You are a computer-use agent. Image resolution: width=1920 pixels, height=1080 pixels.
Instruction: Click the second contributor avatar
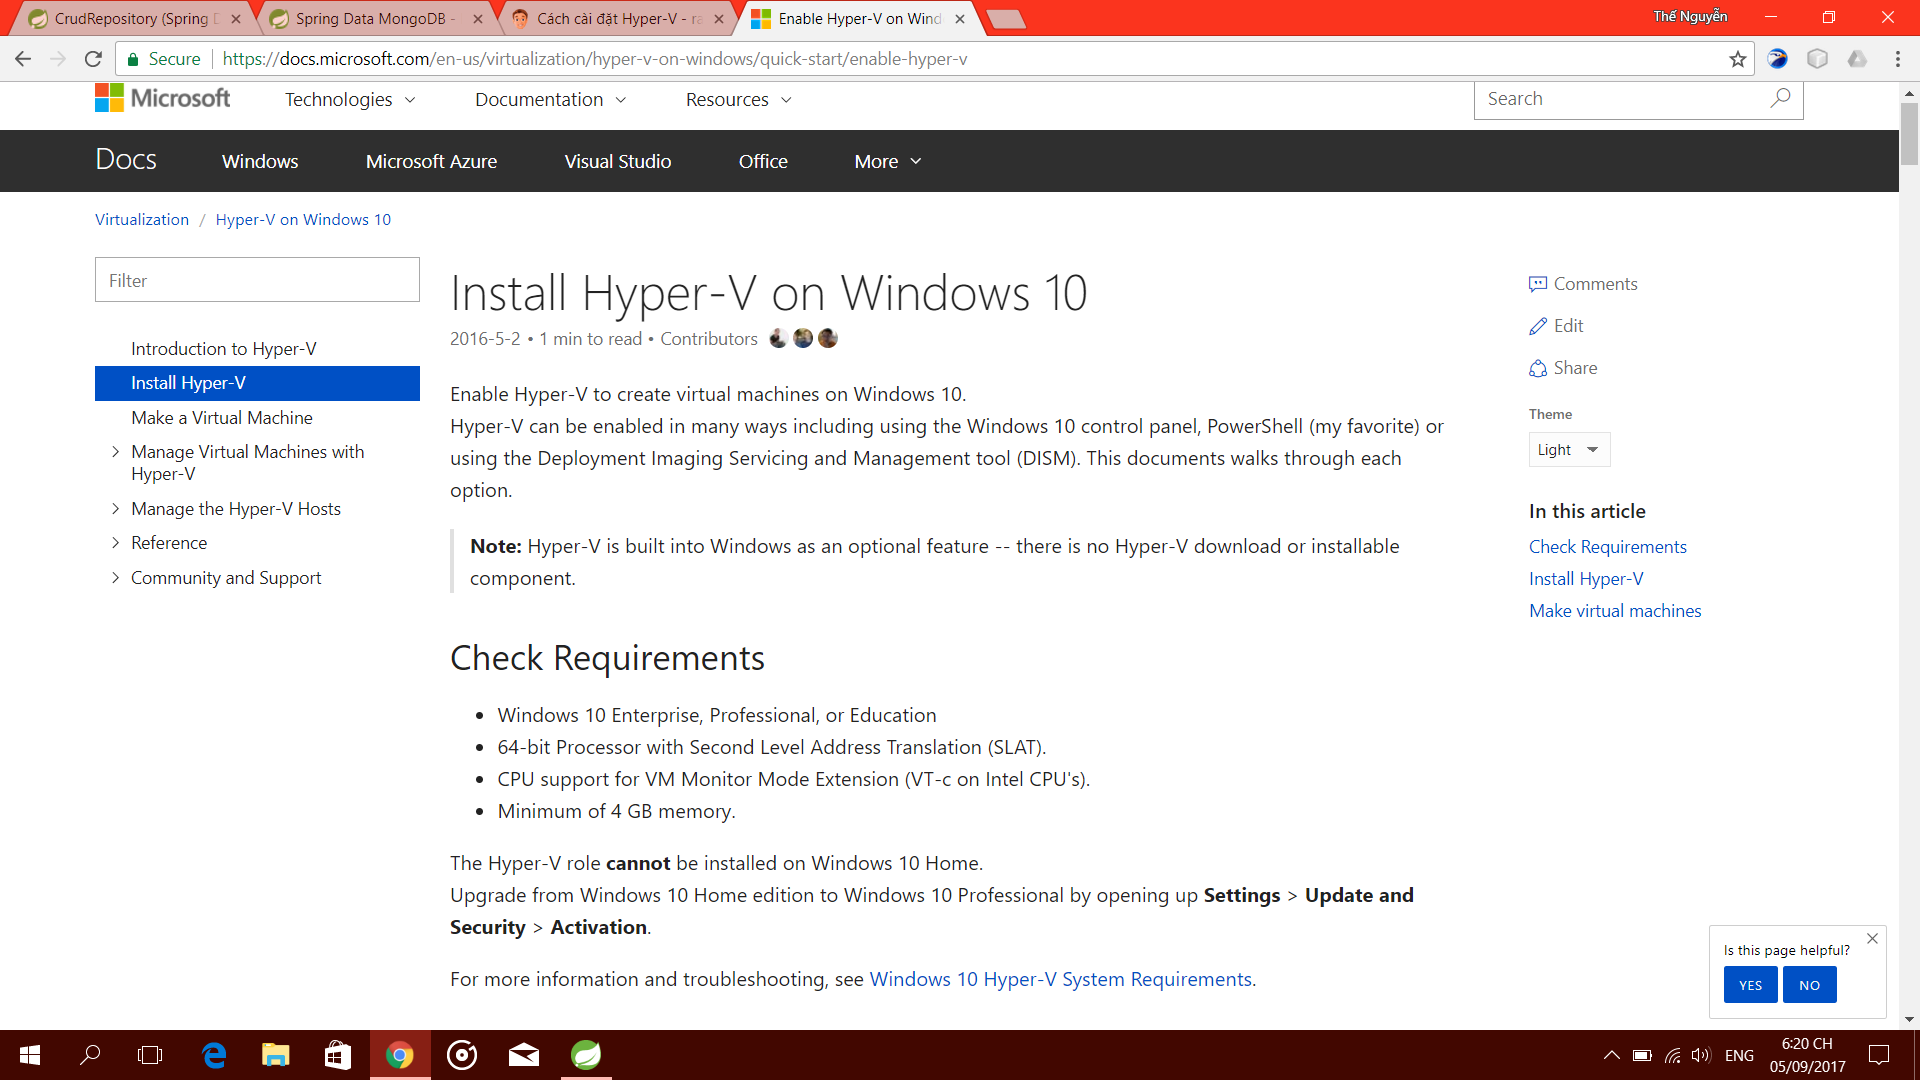tap(803, 338)
